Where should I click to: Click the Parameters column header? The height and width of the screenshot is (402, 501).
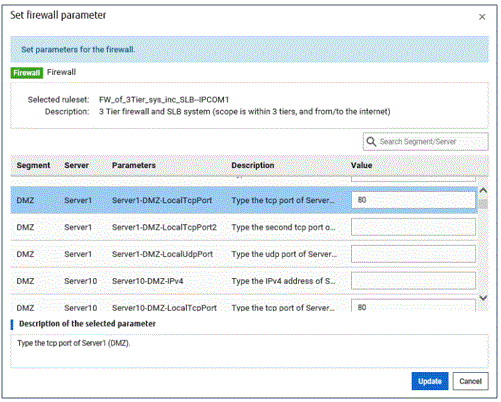pos(134,165)
